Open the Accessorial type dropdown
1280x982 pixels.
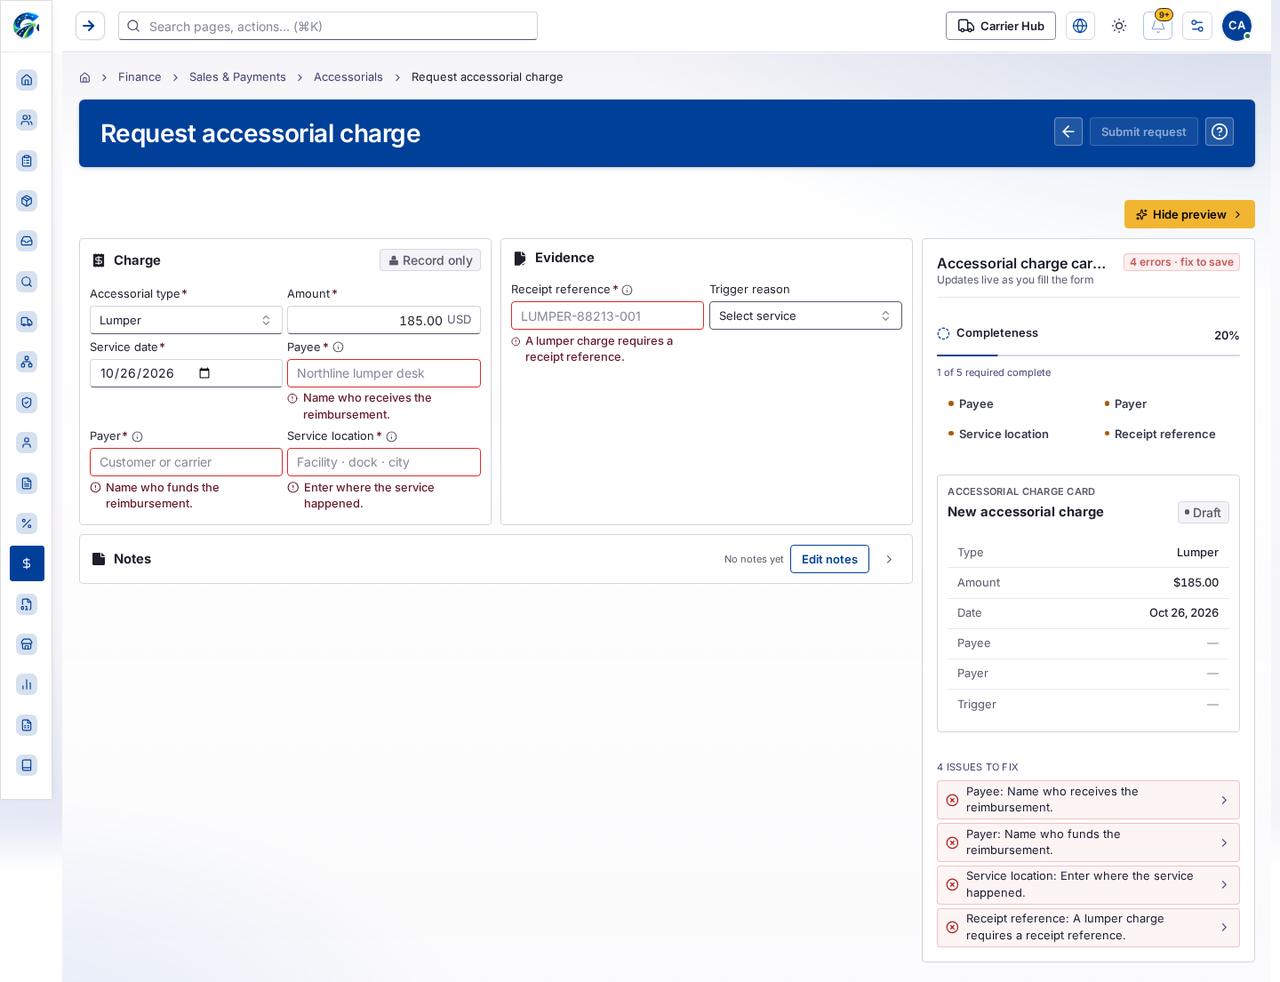coord(186,320)
